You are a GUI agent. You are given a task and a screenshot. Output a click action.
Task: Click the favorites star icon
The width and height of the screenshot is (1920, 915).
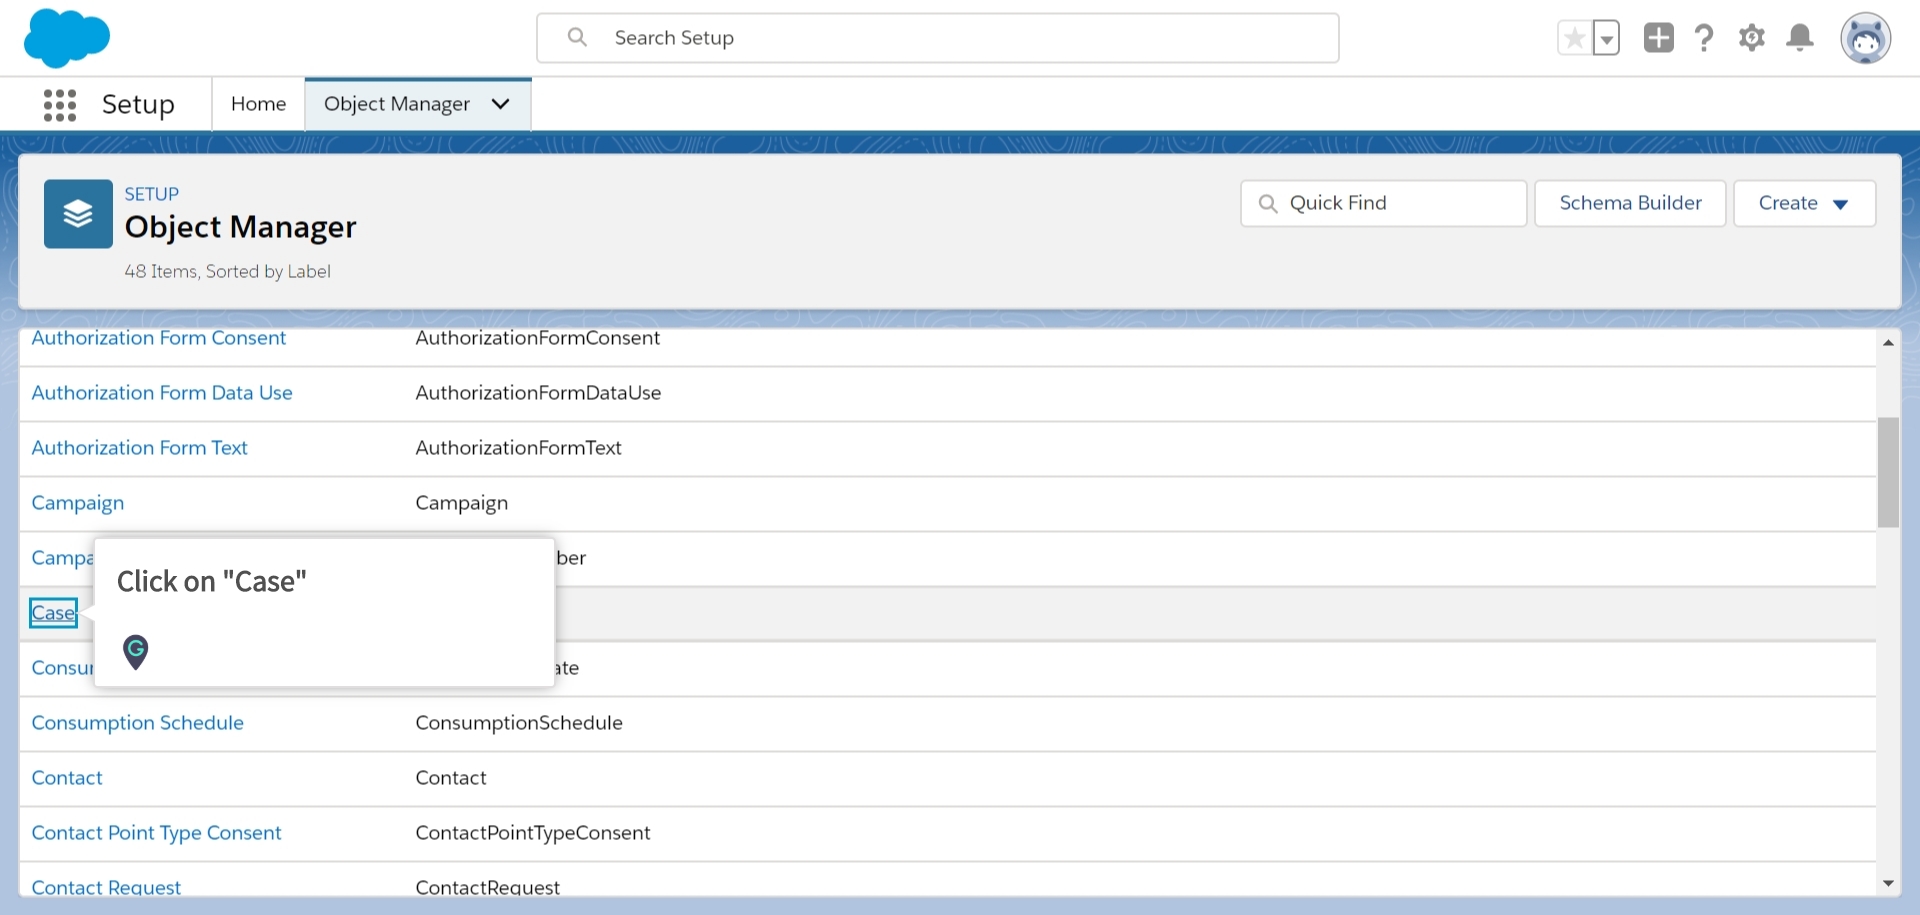click(x=1574, y=38)
